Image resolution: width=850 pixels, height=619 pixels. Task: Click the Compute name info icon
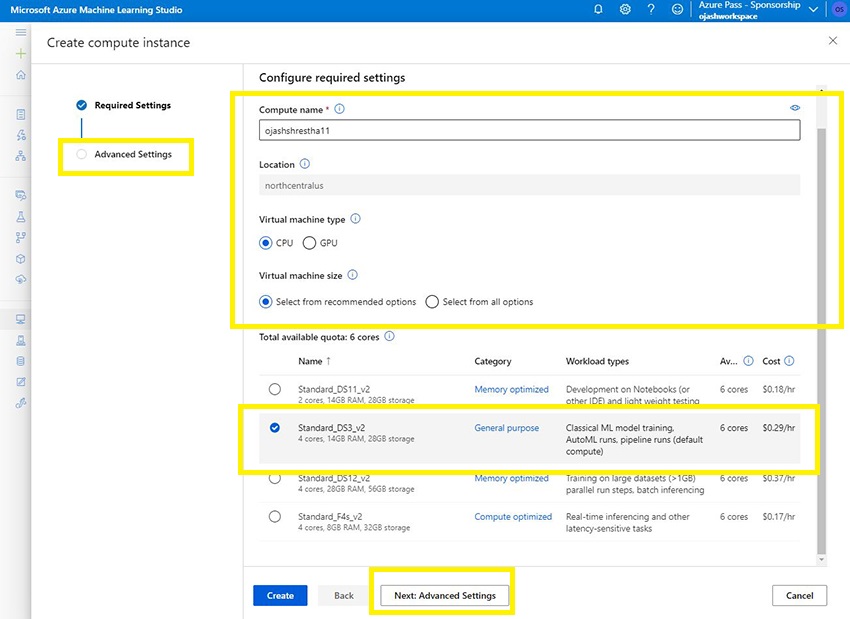point(340,109)
